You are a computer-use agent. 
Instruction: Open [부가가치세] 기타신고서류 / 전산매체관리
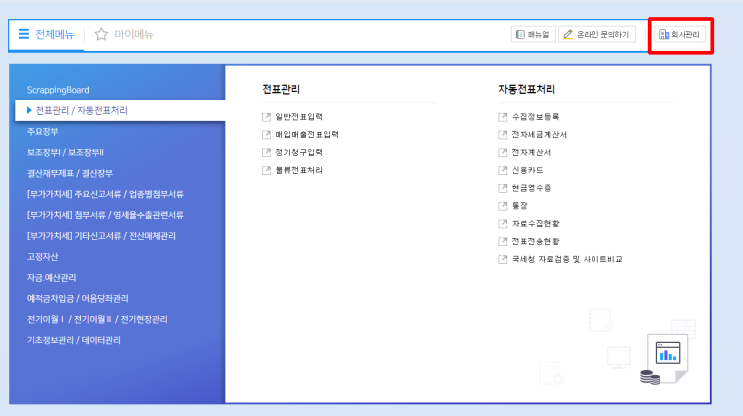tap(101, 236)
